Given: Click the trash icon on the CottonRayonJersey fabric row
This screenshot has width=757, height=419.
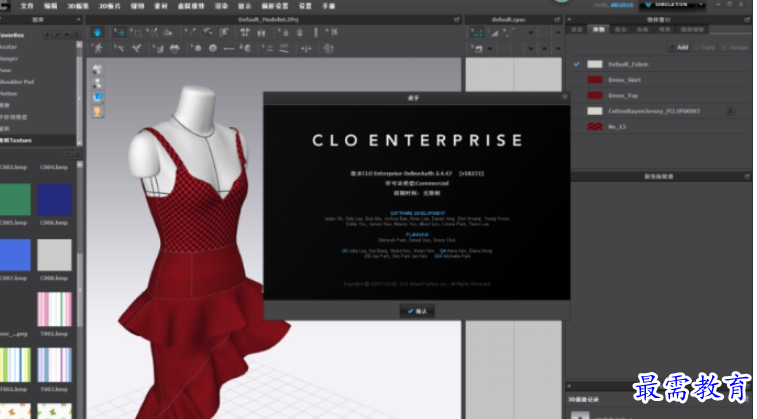Looking at the screenshot, I should coord(731,111).
